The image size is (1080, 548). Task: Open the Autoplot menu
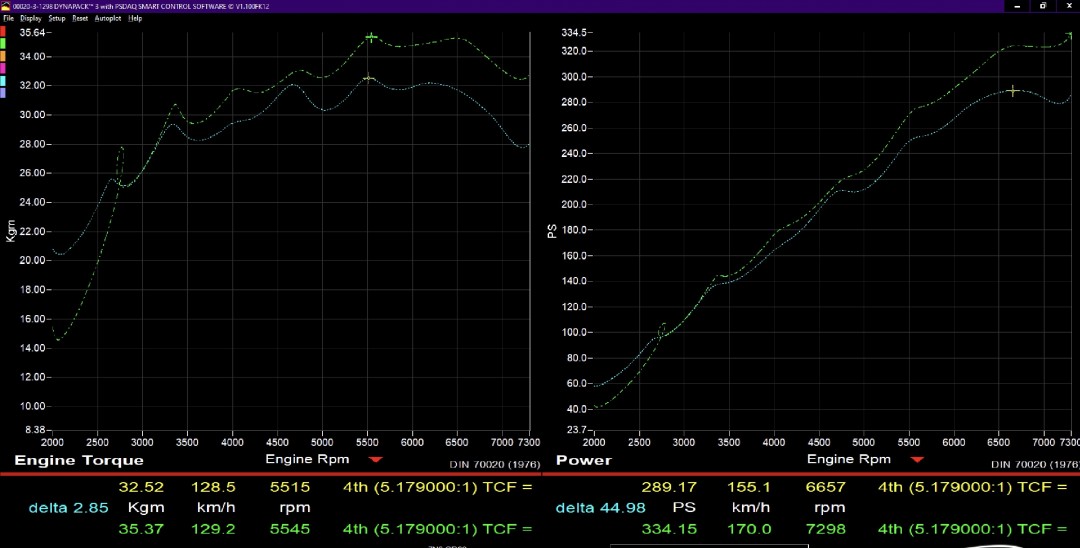point(108,18)
